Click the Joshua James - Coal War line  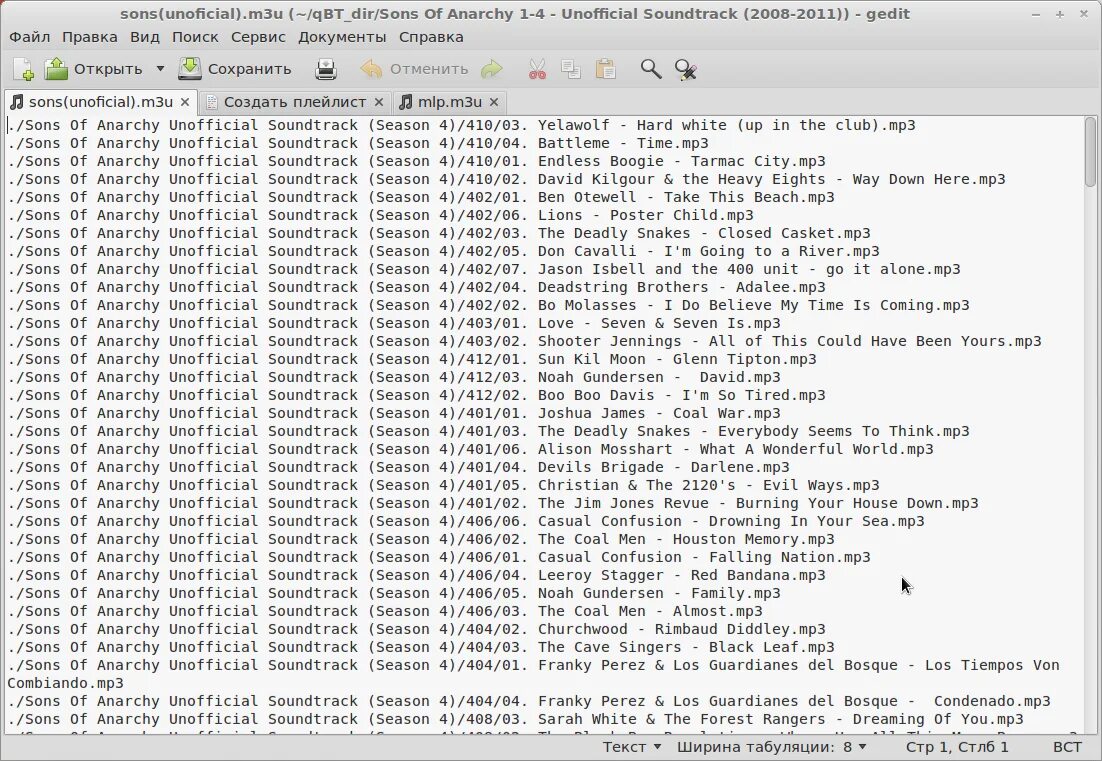point(394,413)
